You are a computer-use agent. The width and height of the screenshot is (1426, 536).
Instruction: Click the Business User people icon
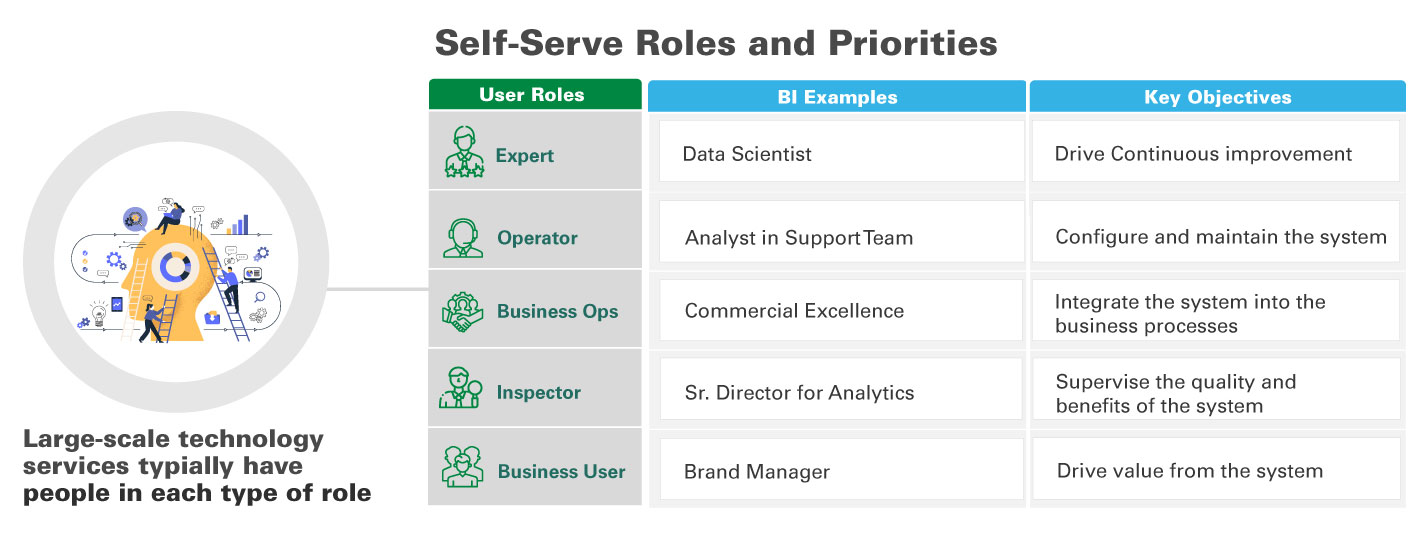463,468
